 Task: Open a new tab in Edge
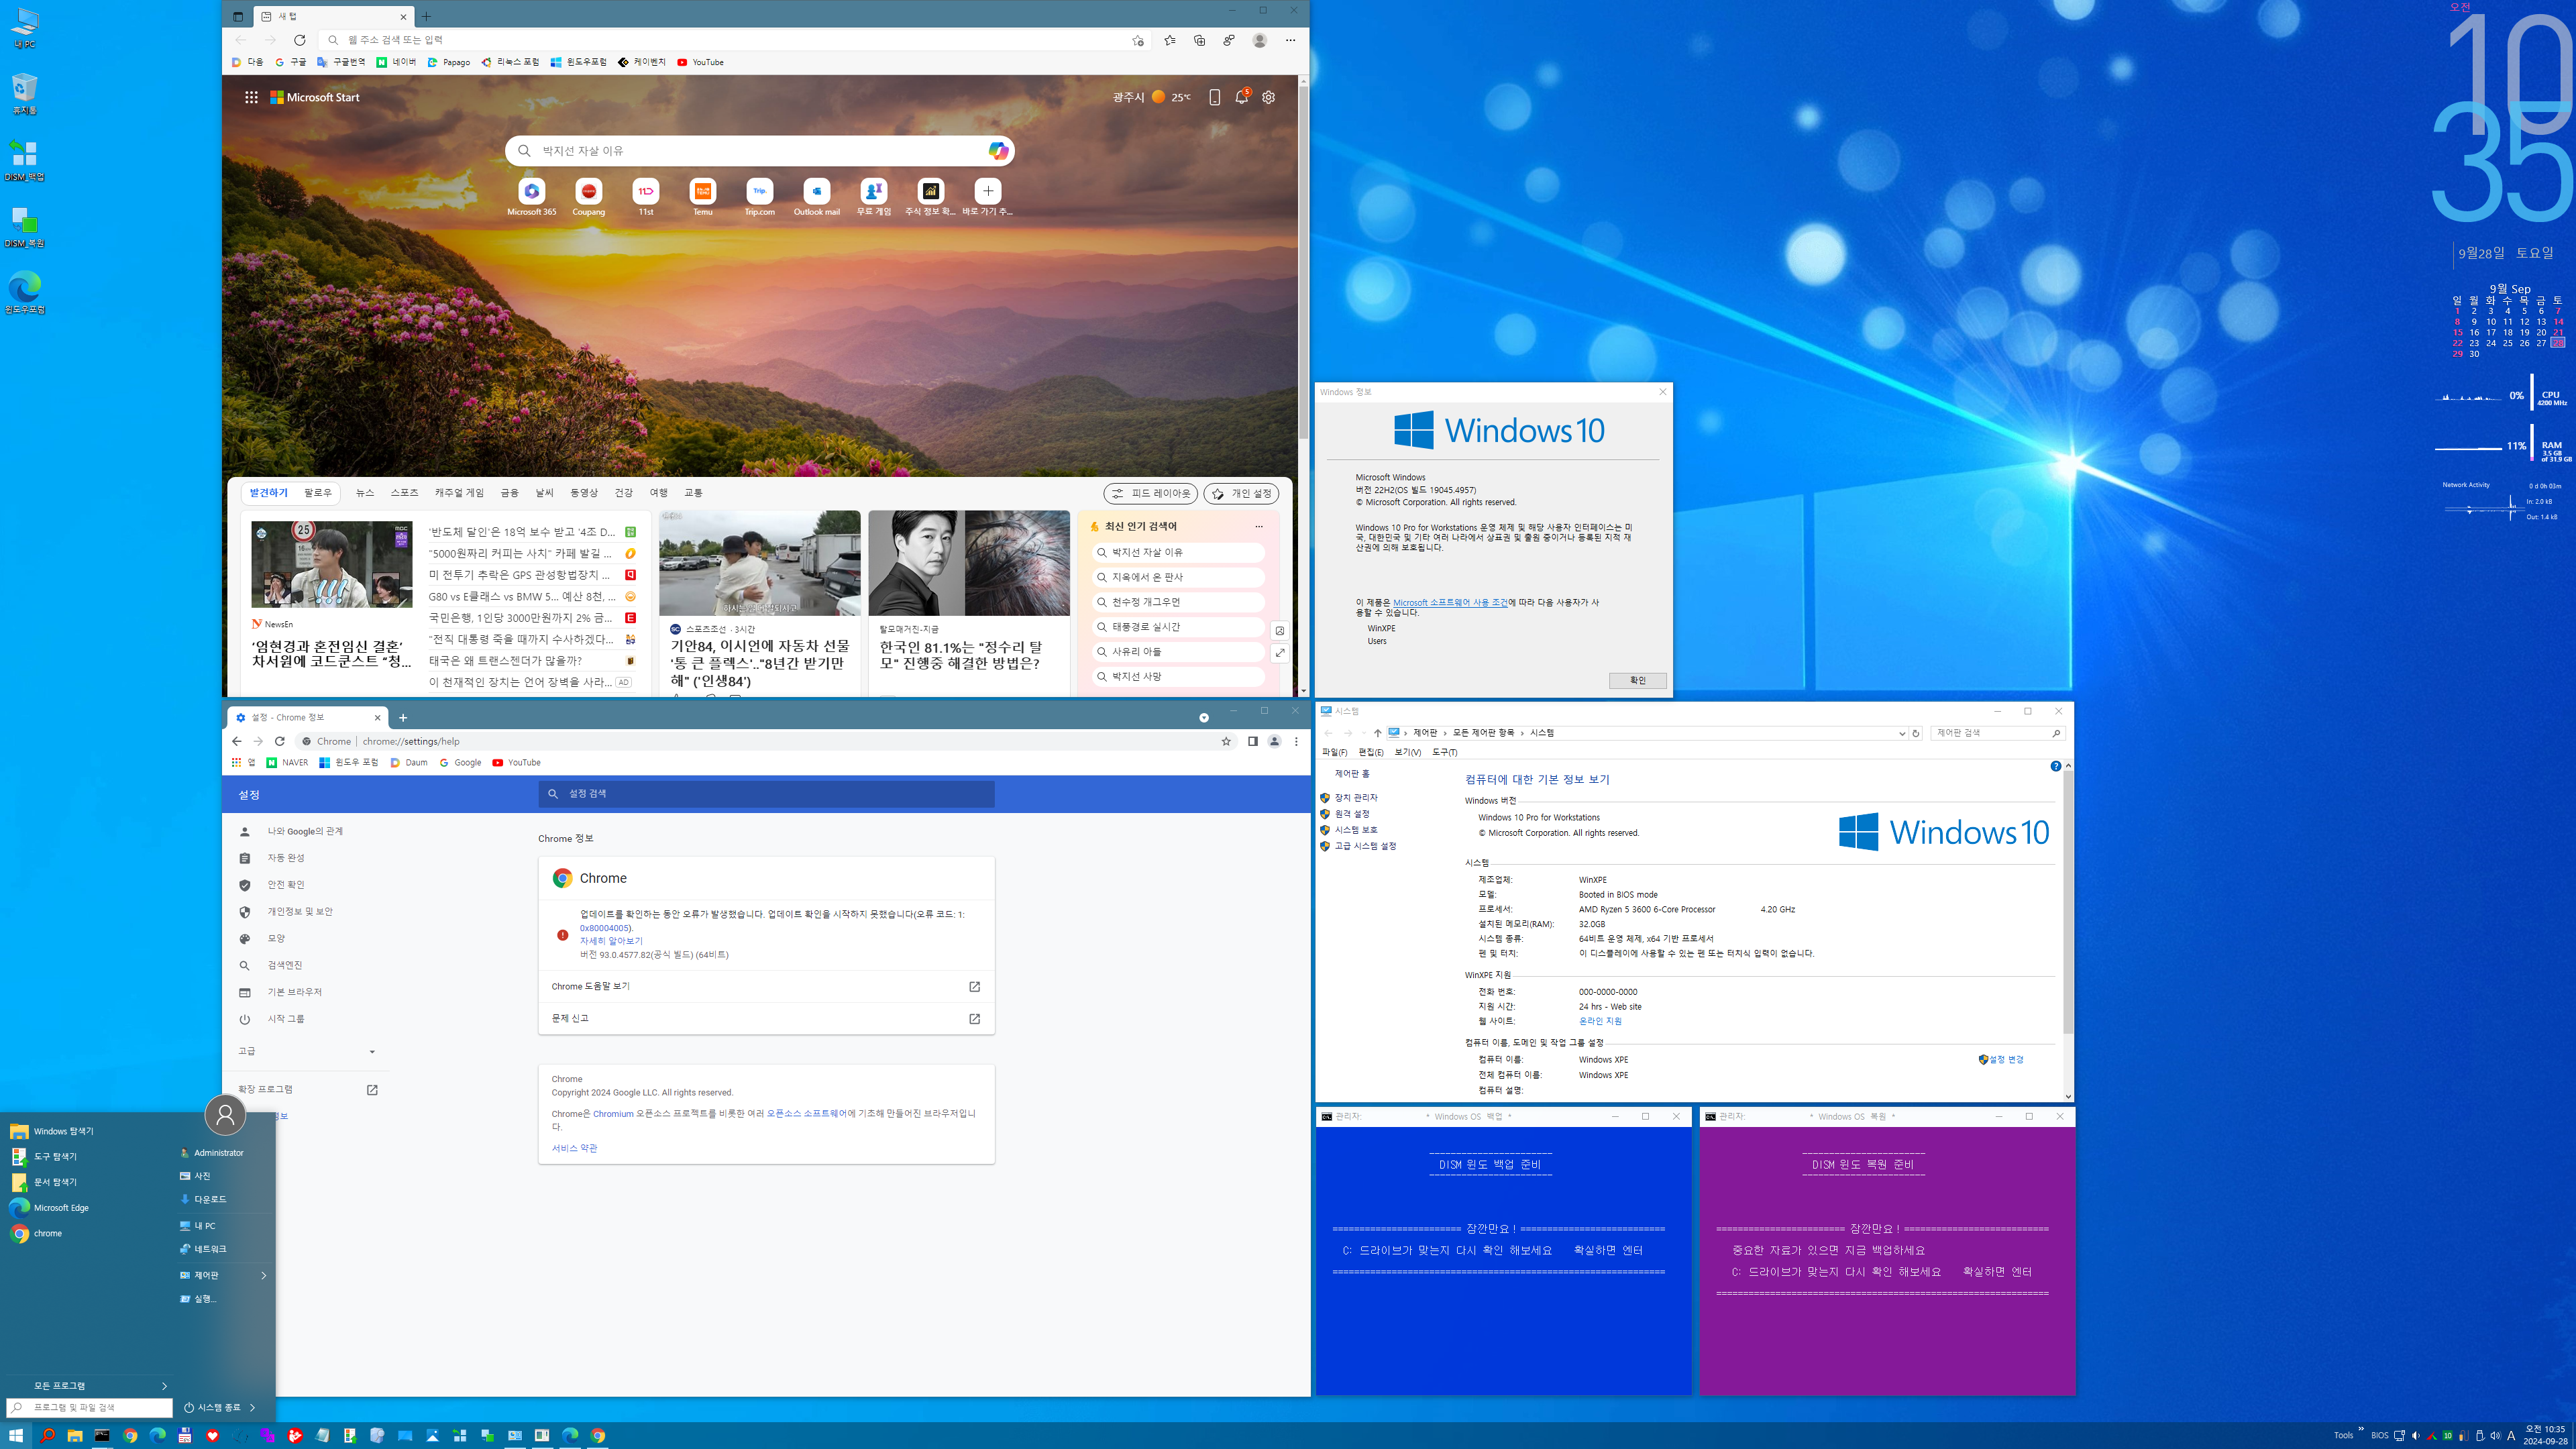pyautogui.click(x=426, y=16)
